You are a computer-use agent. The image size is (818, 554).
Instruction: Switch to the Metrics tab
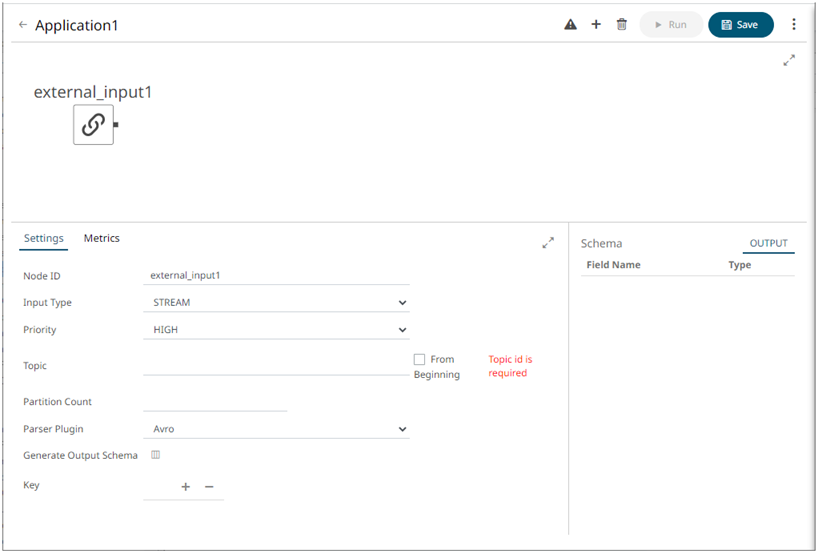[x=101, y=238]
